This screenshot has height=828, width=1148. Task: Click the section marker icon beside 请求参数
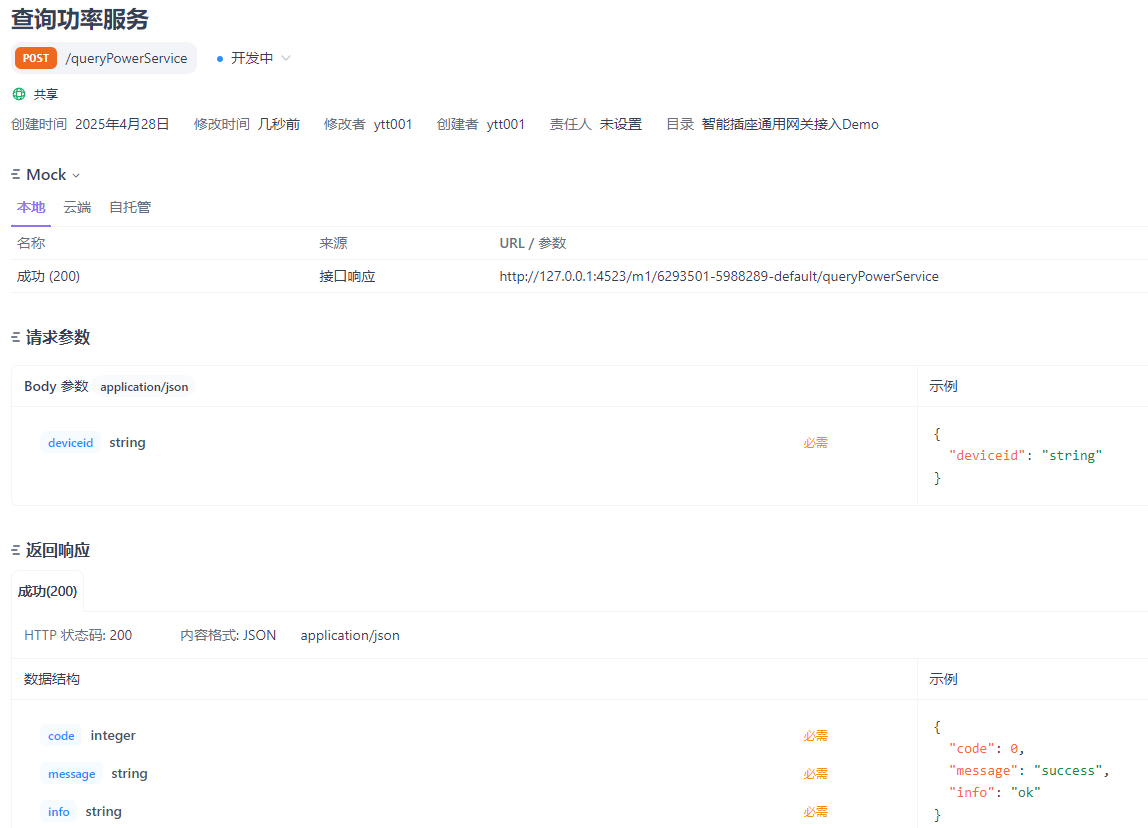point(15,337)
